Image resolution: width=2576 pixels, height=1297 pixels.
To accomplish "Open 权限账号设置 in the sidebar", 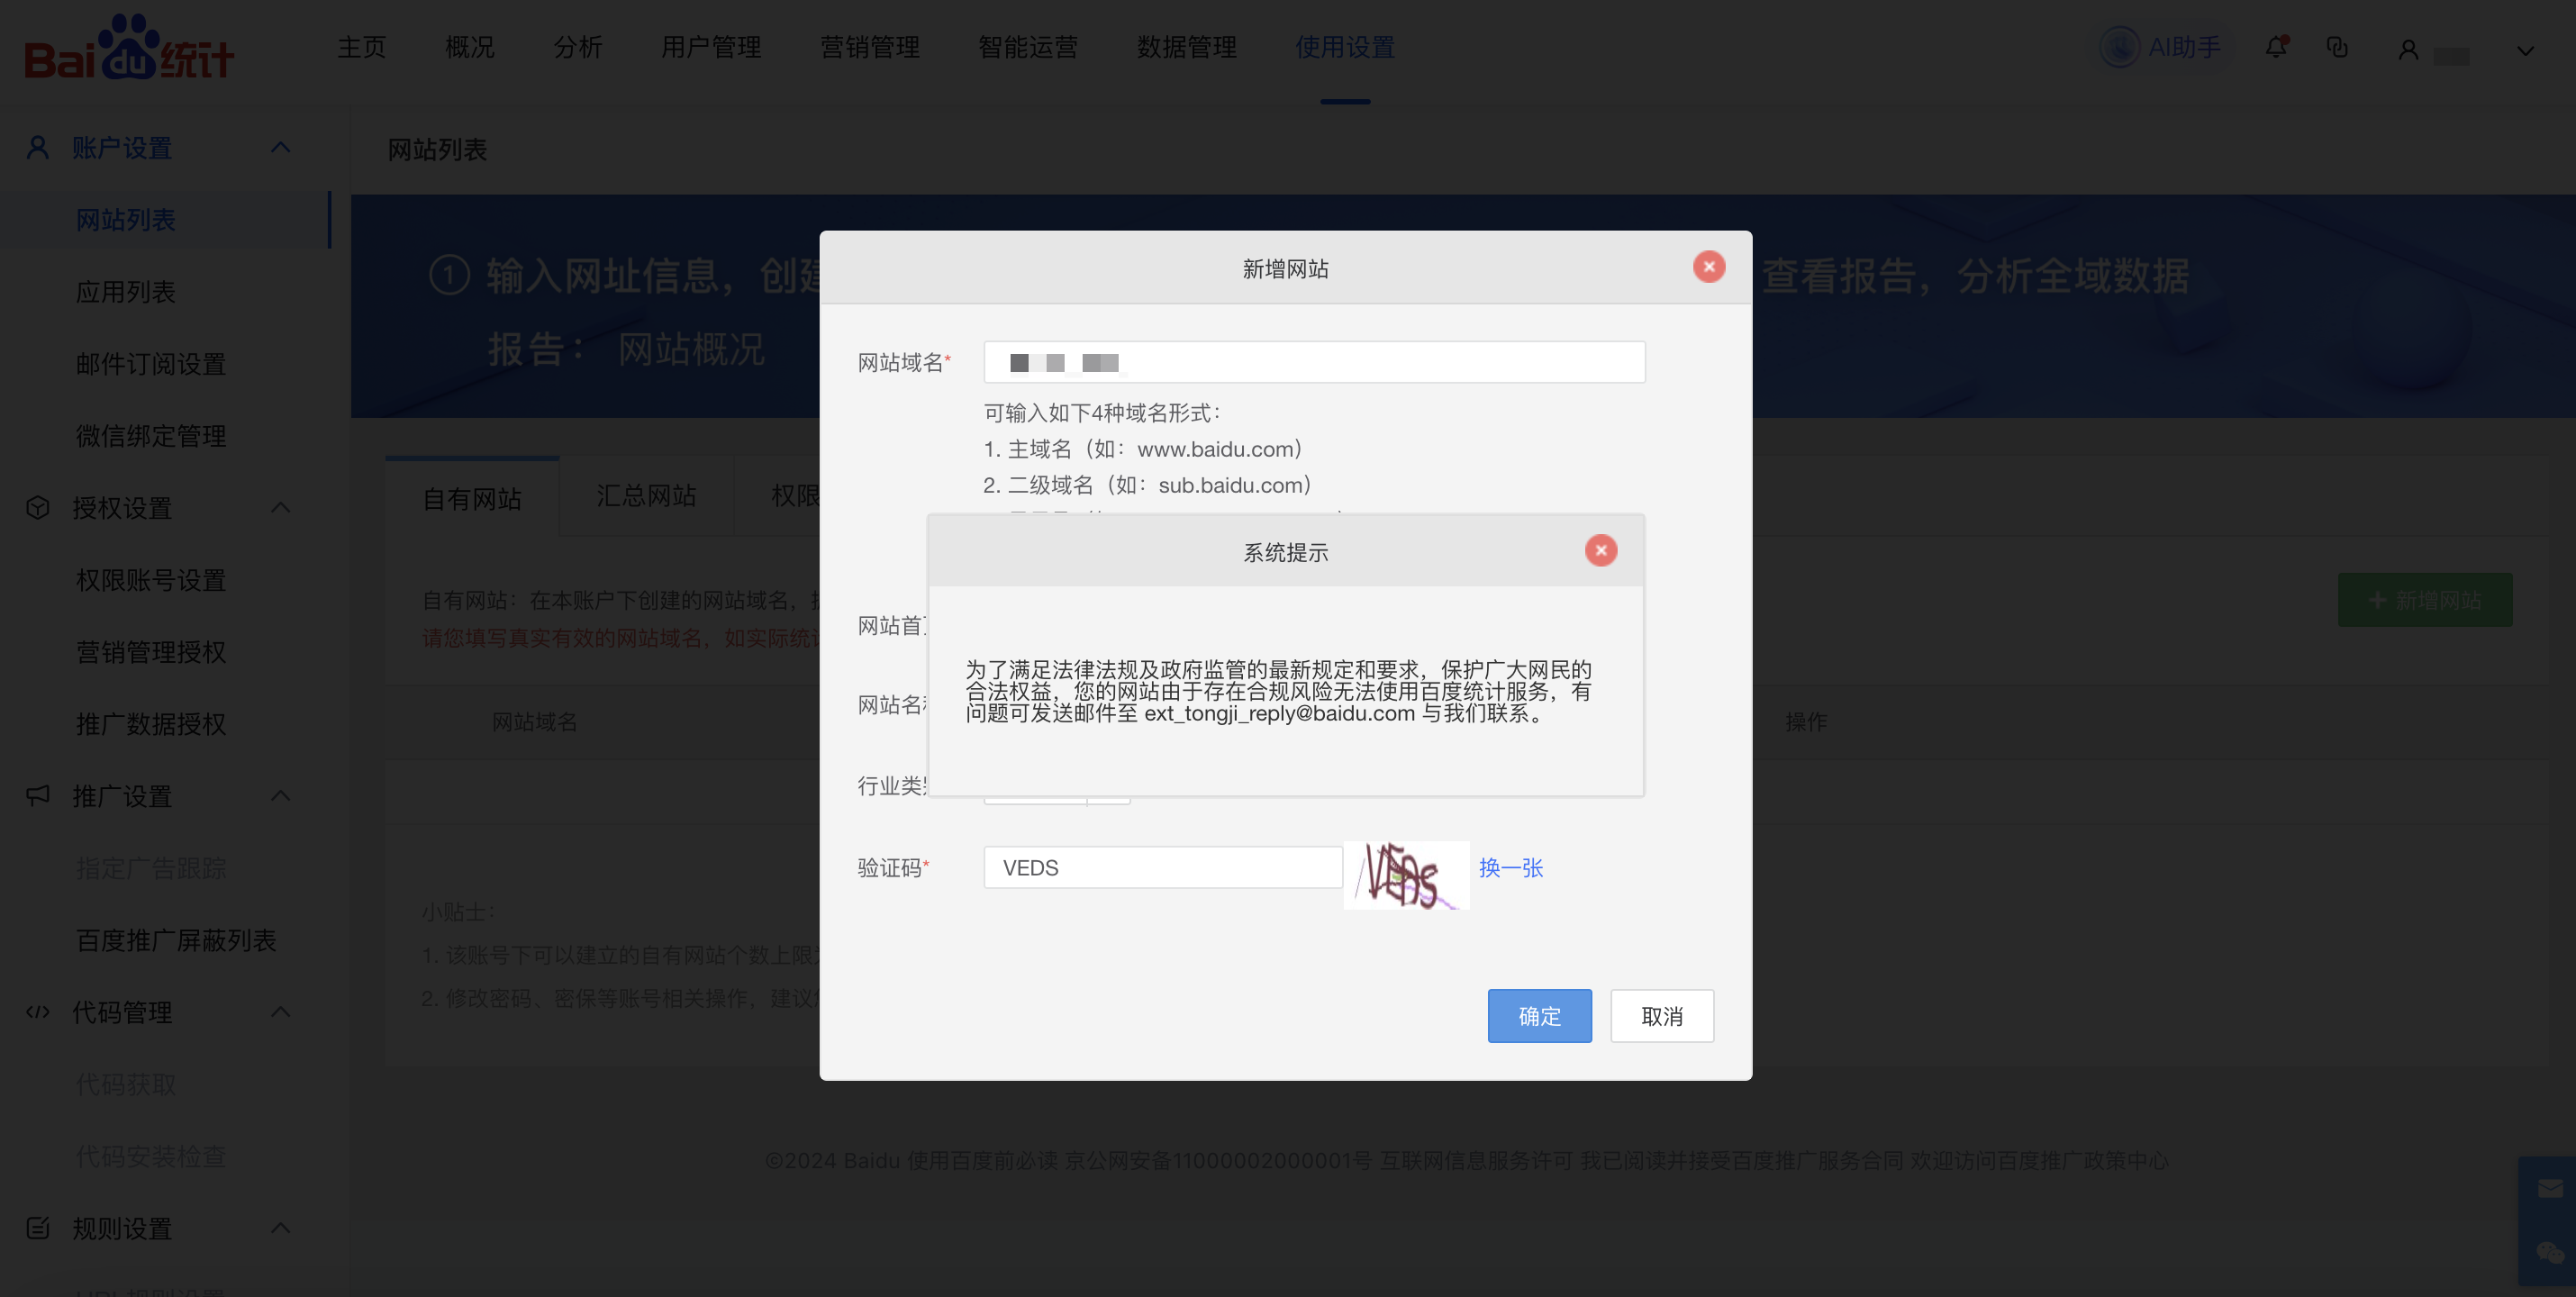I will (x=151, y=579).
